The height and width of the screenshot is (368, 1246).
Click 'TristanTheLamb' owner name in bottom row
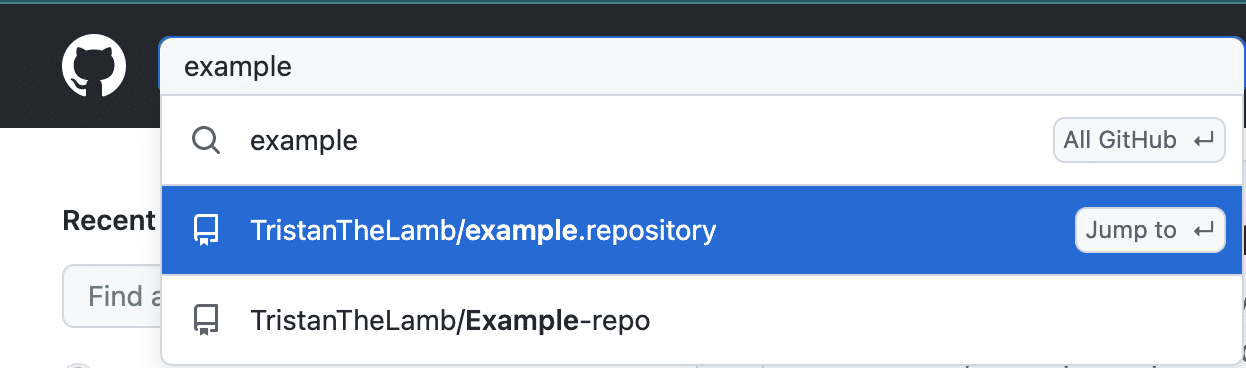click(354, 321)
